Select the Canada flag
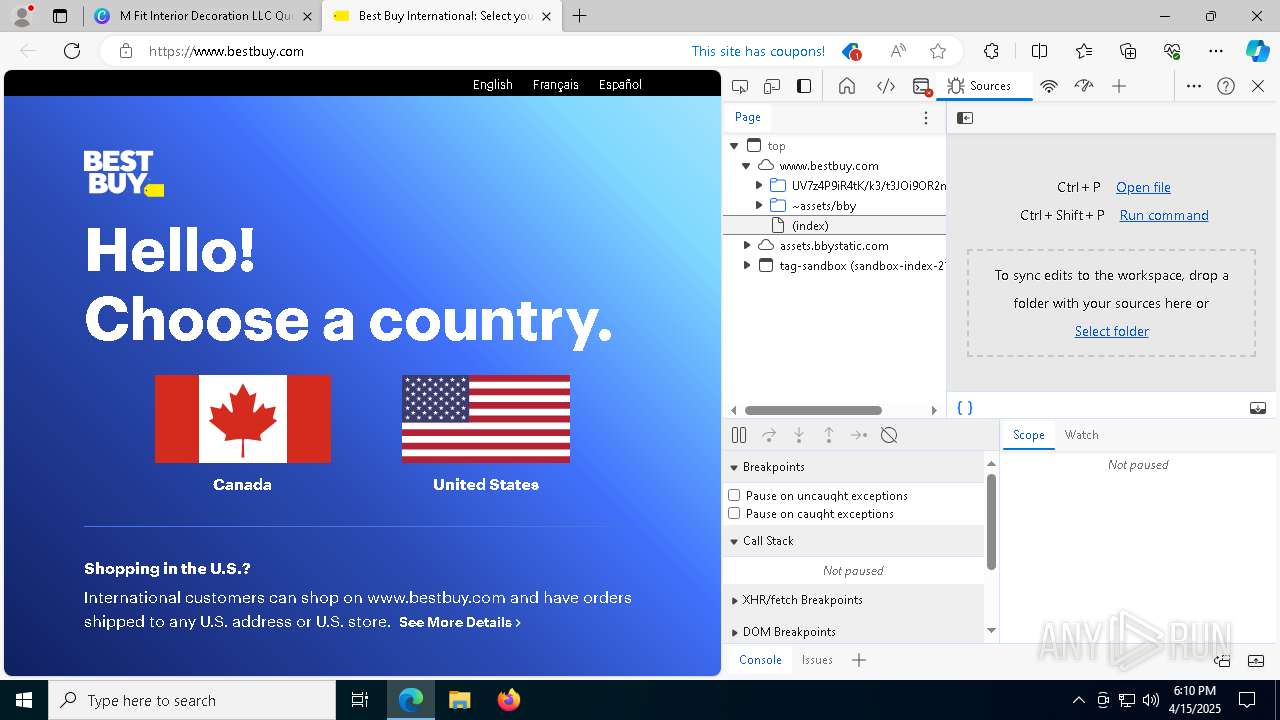Image resolution: width=1280 pixels, height=720 pixels. [243, 419]
